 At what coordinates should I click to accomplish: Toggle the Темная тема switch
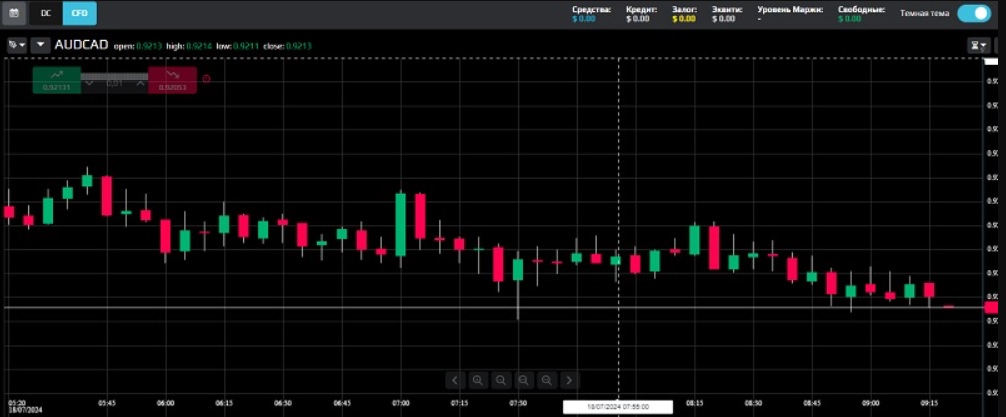pyautogui.click(x=974, y=13)
